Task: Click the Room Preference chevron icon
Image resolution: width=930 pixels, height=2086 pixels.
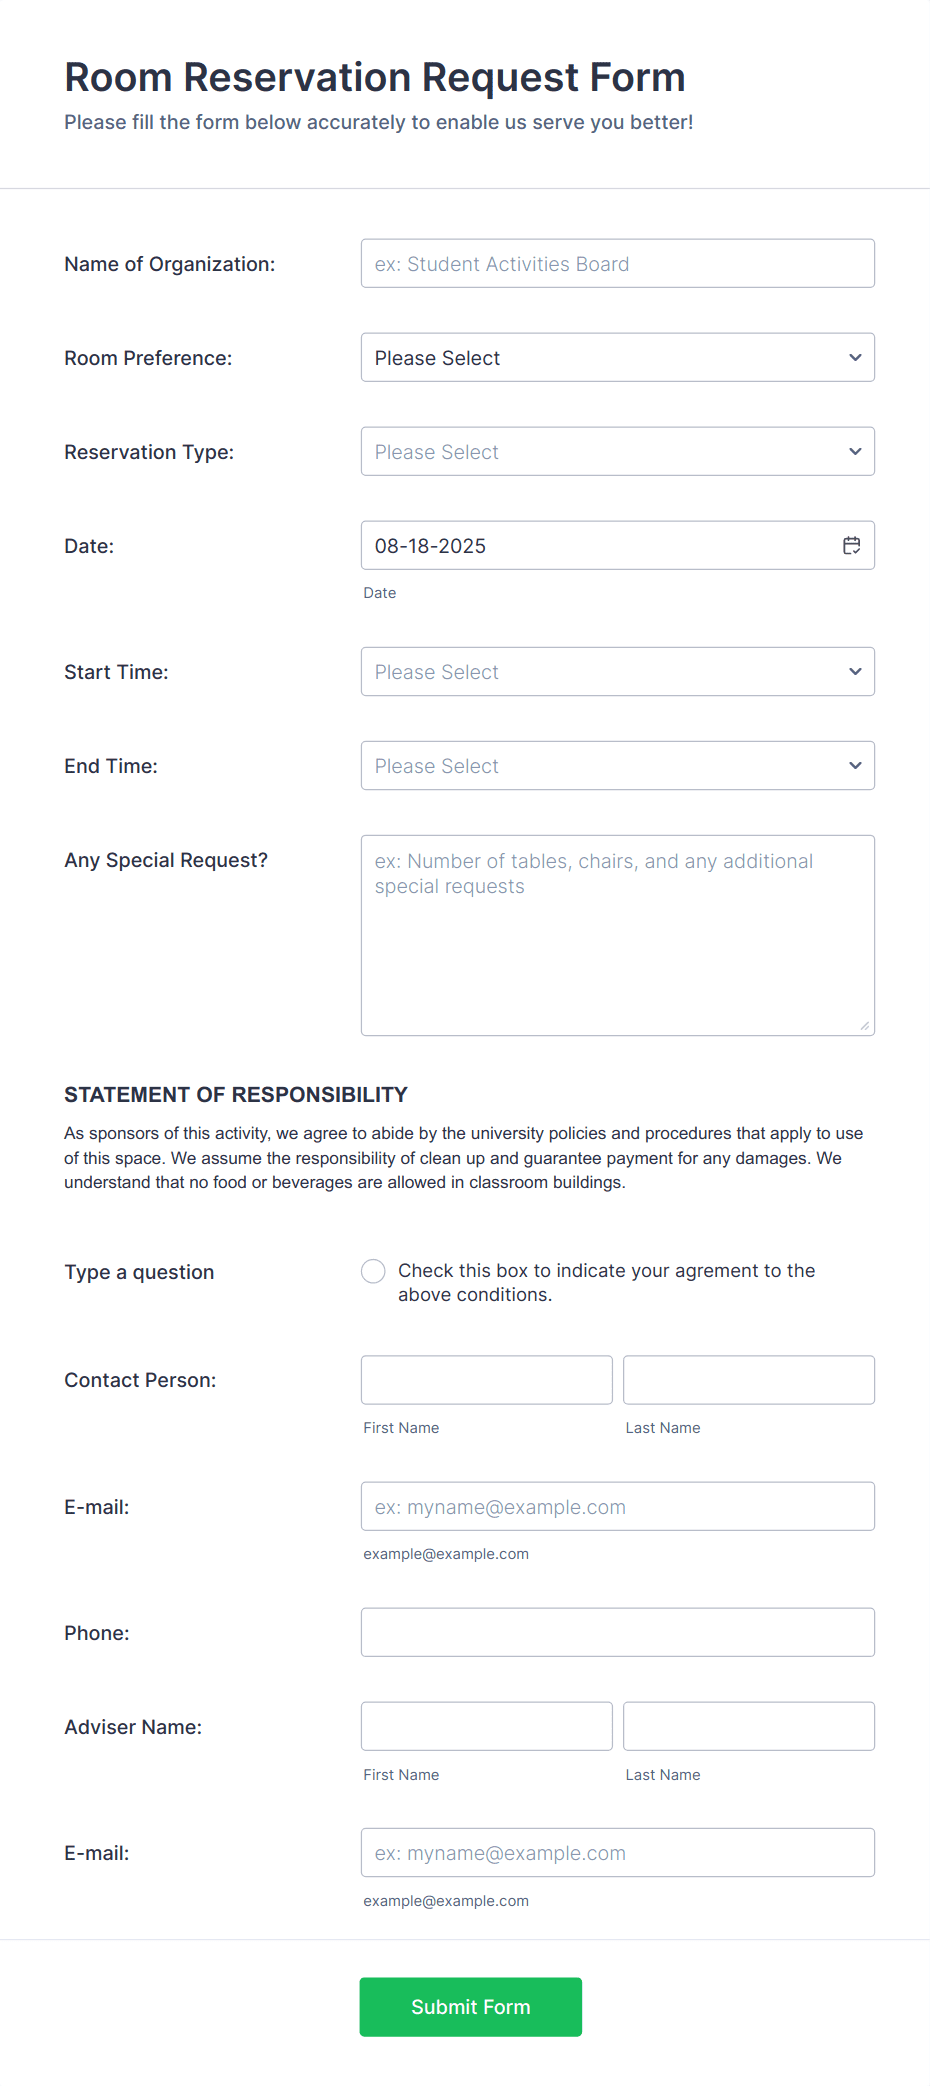Action: pos(855,357)
